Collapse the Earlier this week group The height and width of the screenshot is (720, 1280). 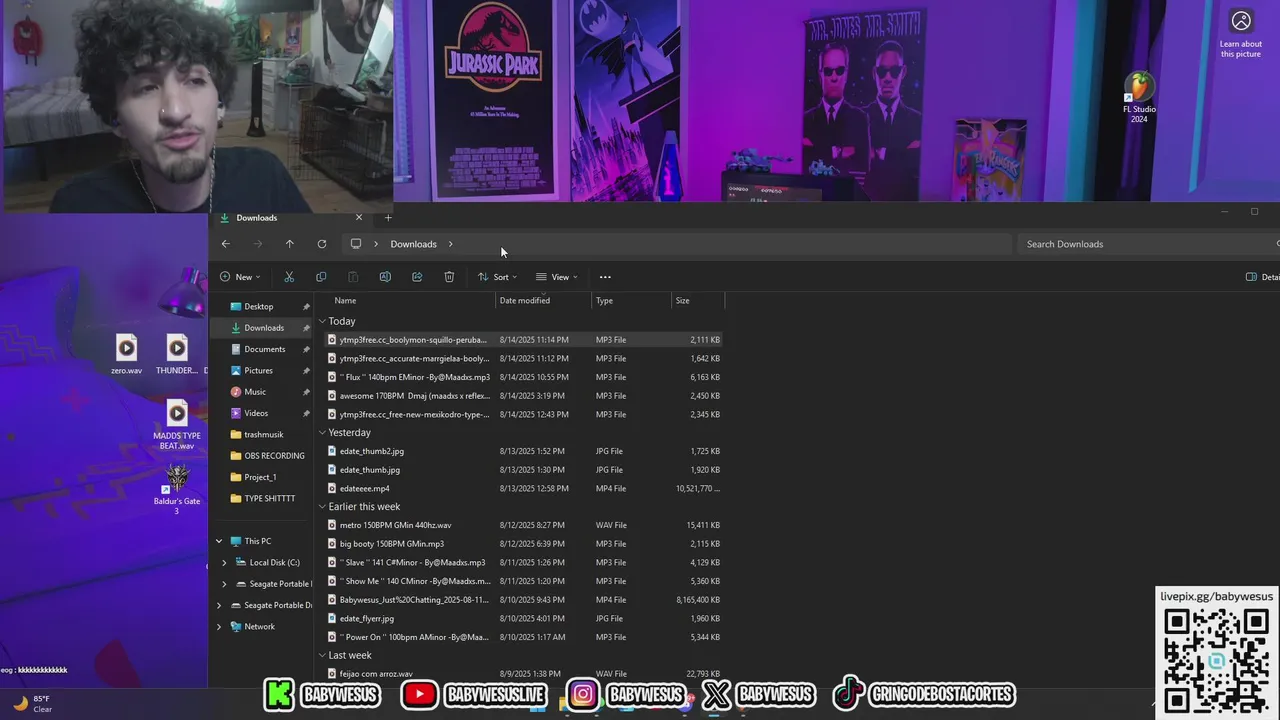pos(322,506)
